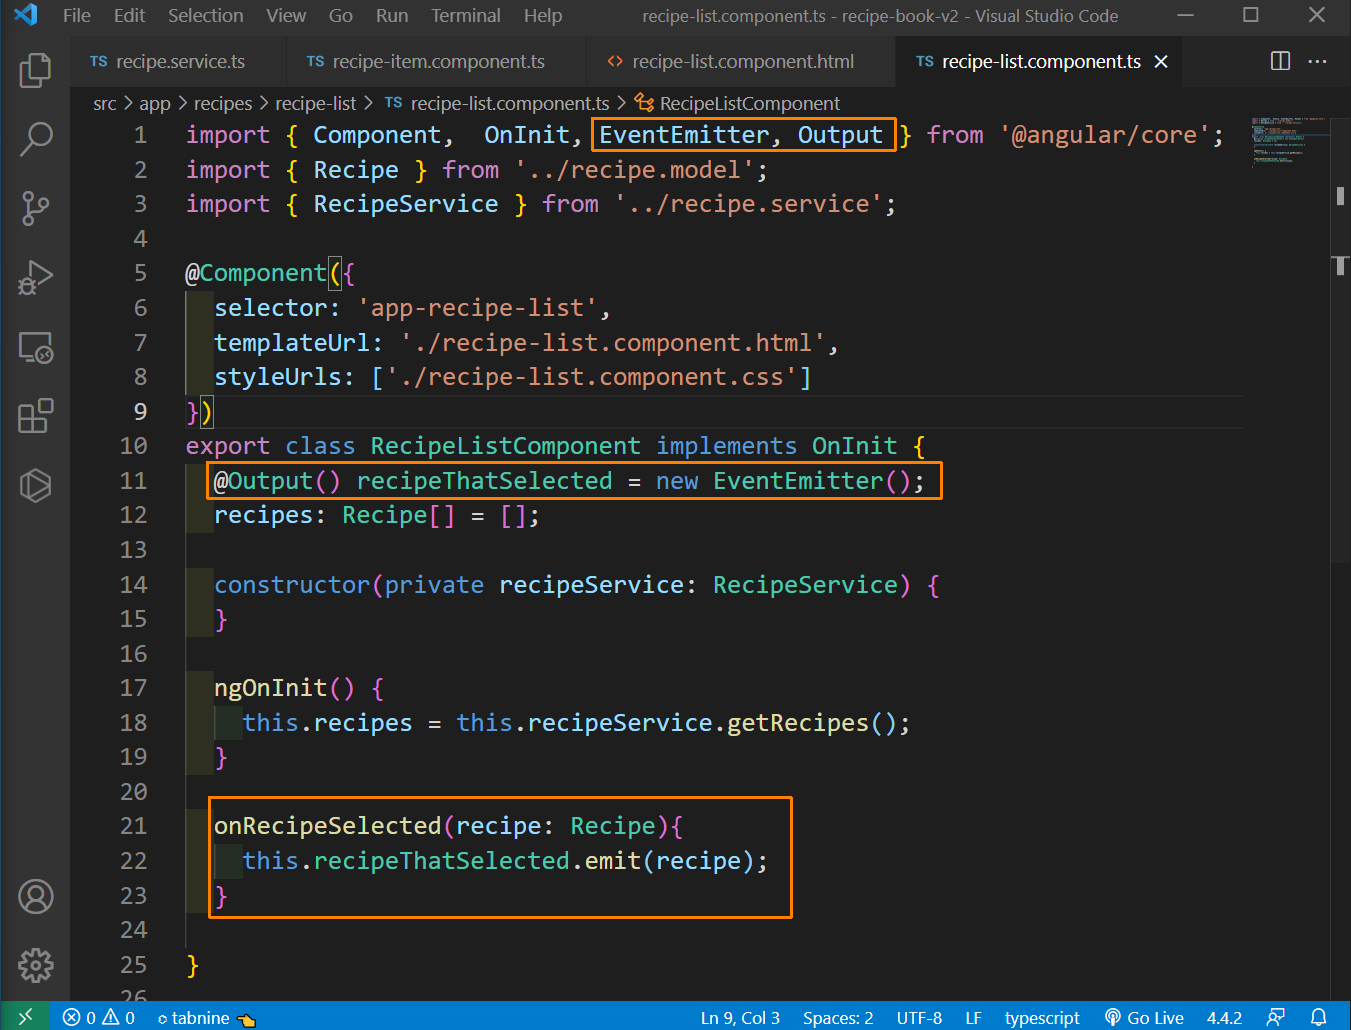Click the VS Code logo icon
The width and height of the screenshot is (1351, 1030).
(26, 15)
